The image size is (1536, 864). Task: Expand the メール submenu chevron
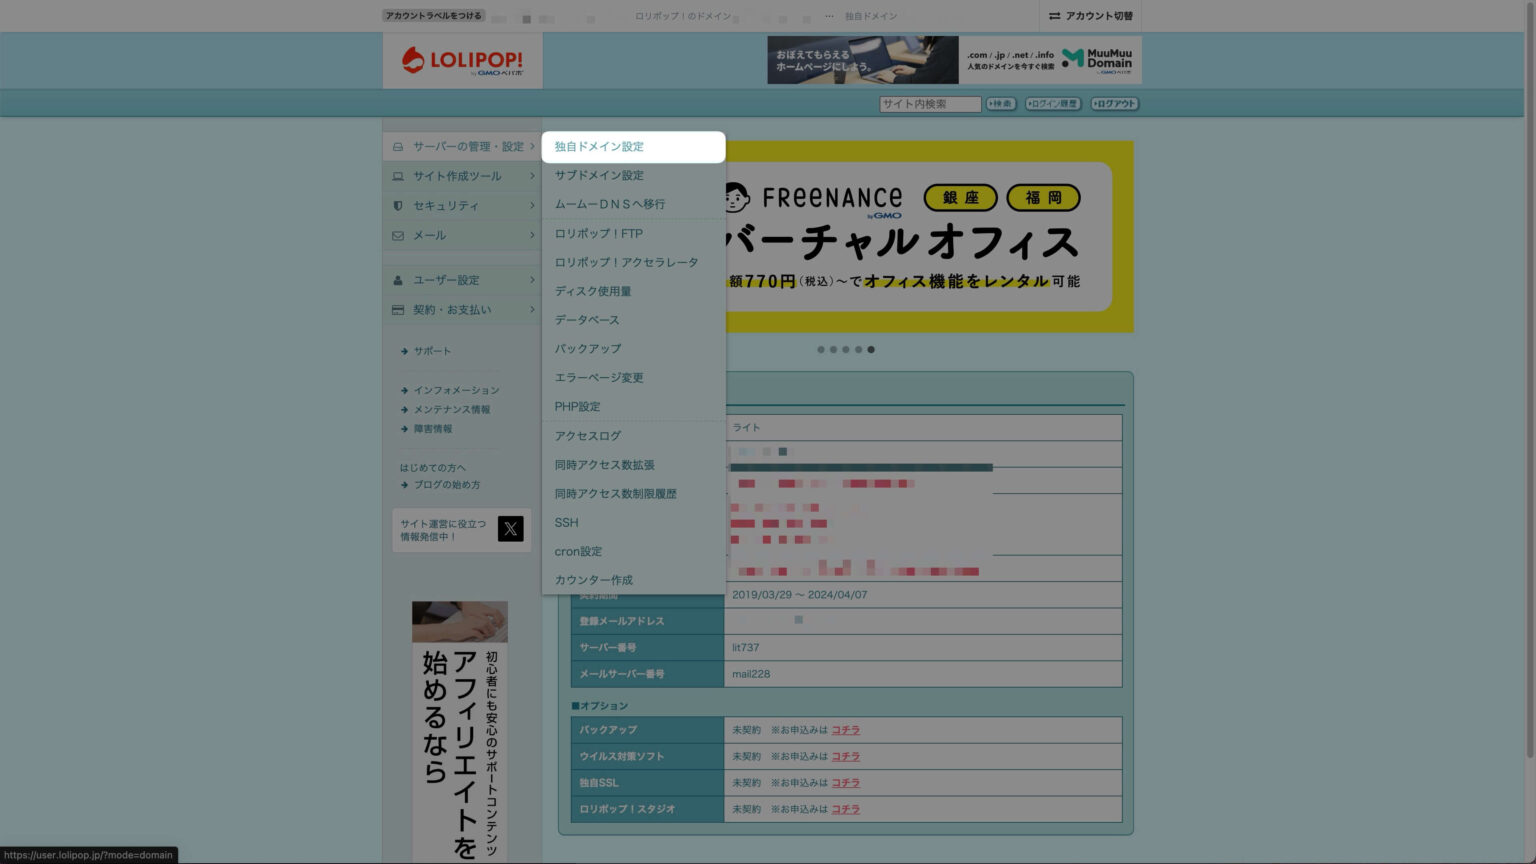pyautogui.click(x=531, y=235)
